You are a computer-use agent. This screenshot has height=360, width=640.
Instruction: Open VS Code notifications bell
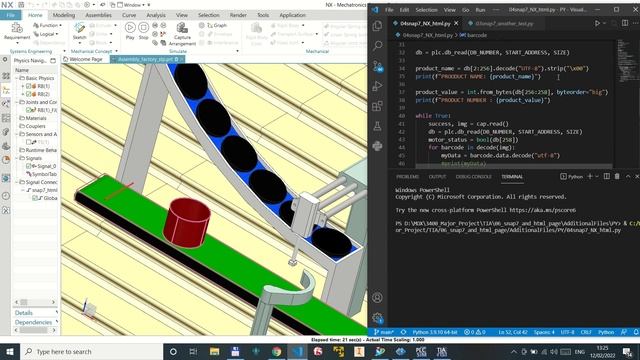[636, 332]
